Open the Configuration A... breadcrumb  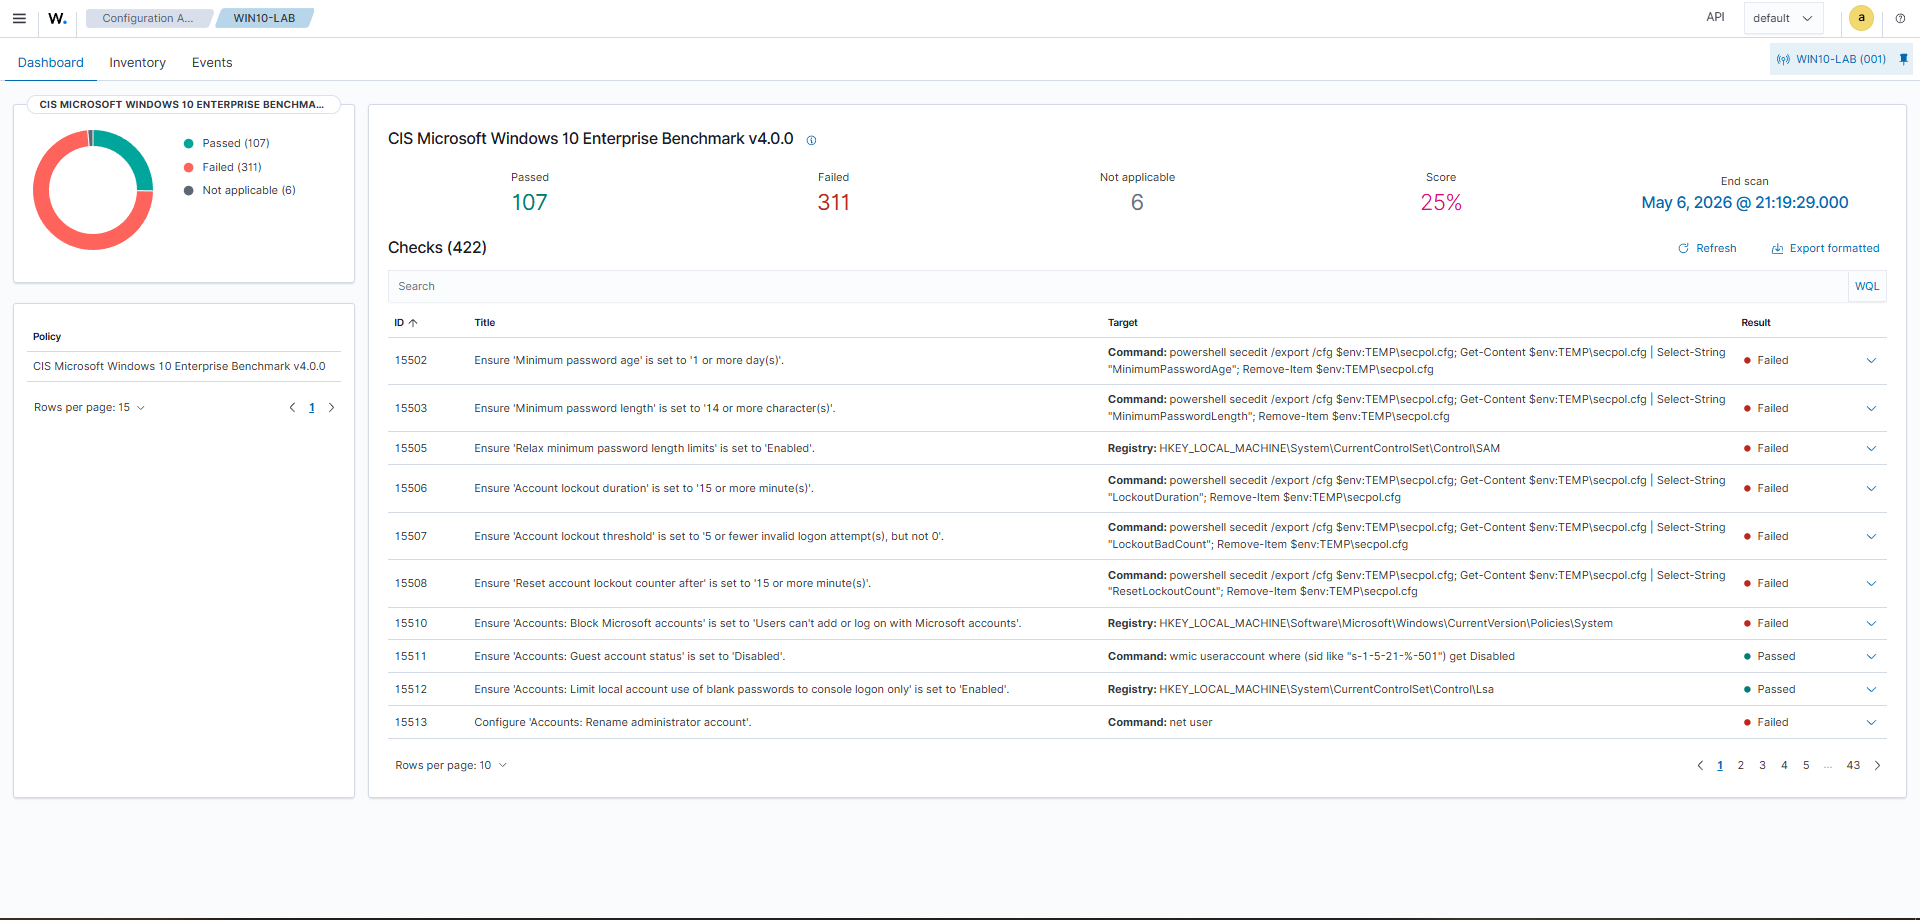coord(148,18)
